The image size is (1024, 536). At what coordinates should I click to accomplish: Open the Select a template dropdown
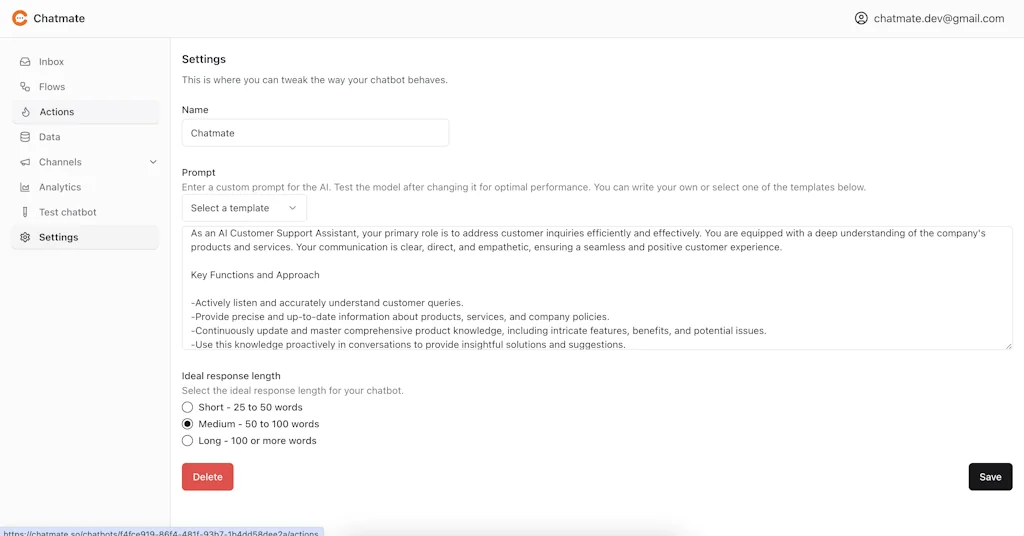244,208
